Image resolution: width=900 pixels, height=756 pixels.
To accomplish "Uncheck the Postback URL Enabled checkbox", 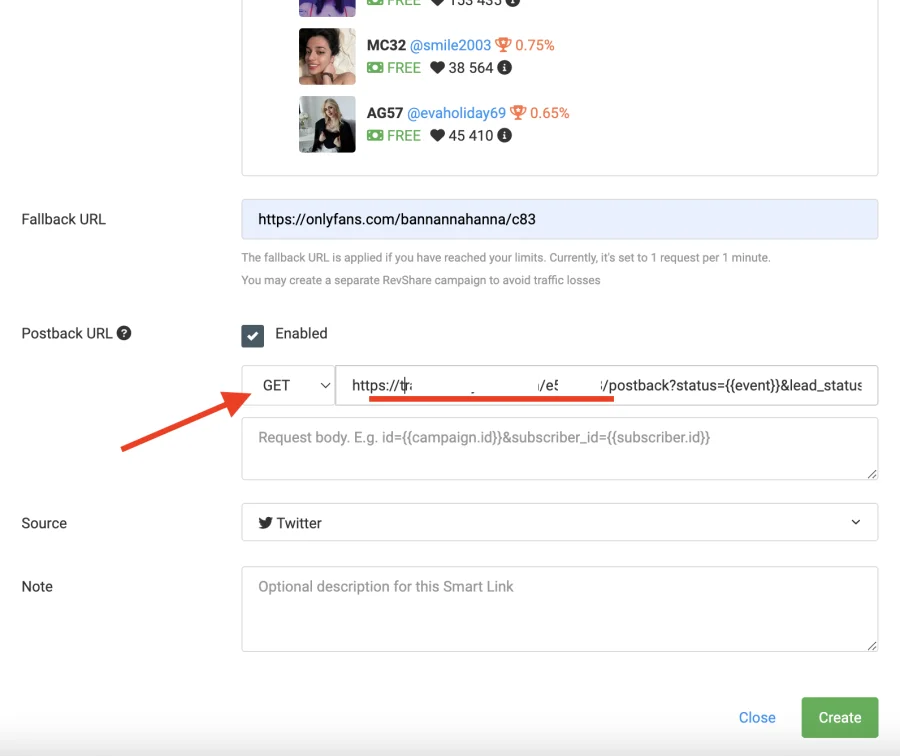I will coord(253,335).
